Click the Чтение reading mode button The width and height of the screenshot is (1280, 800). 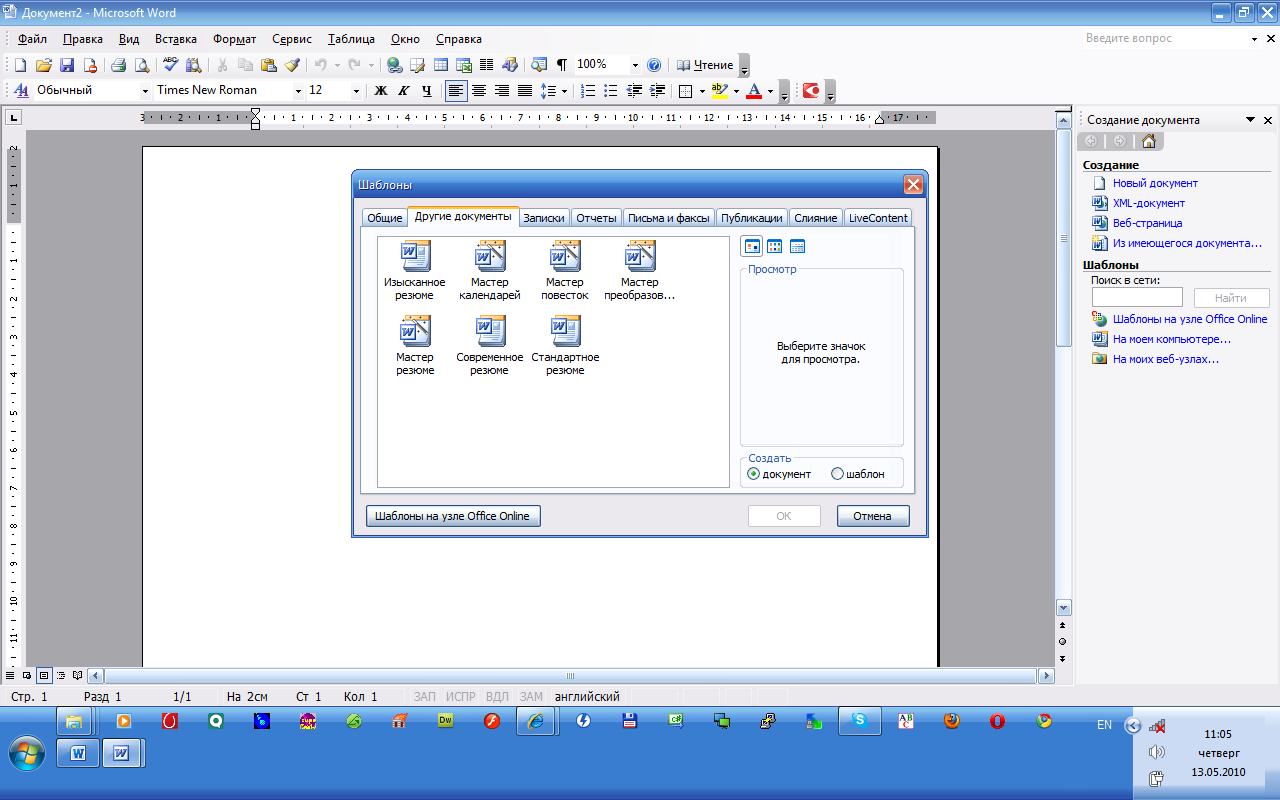coord(705,65)
